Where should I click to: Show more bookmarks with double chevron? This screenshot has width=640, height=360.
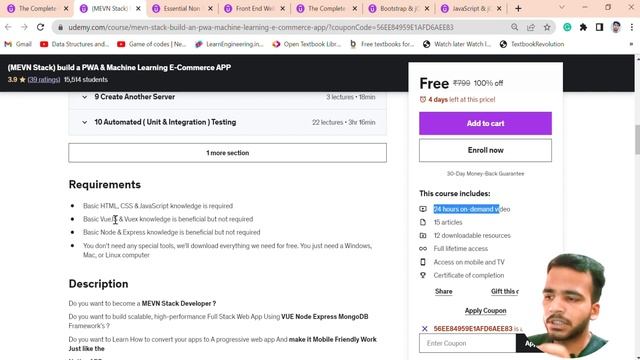[x=631, y=44]
